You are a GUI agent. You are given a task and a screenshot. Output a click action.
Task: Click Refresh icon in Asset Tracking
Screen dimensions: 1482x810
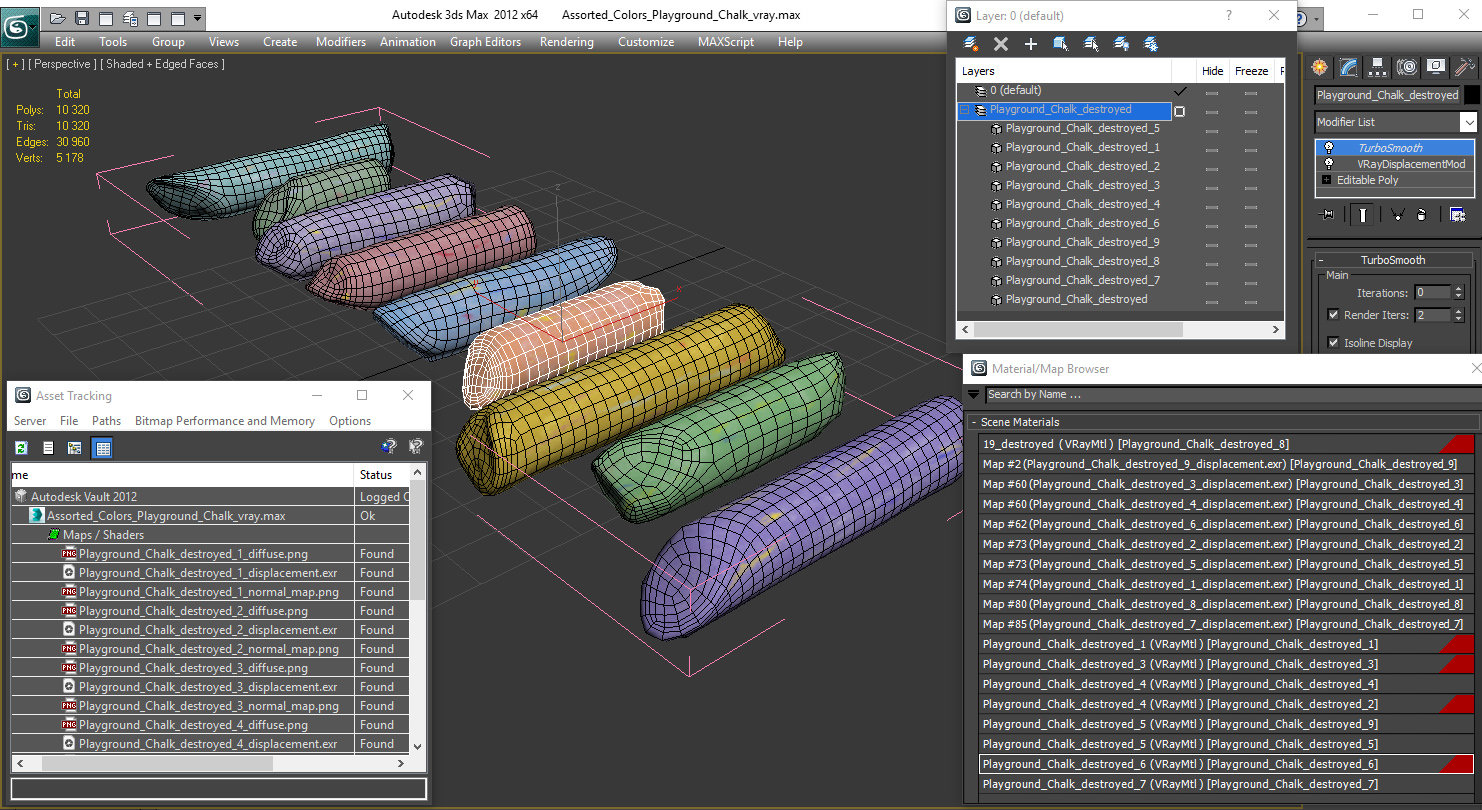pyautogui.click(x=20, y=448)
